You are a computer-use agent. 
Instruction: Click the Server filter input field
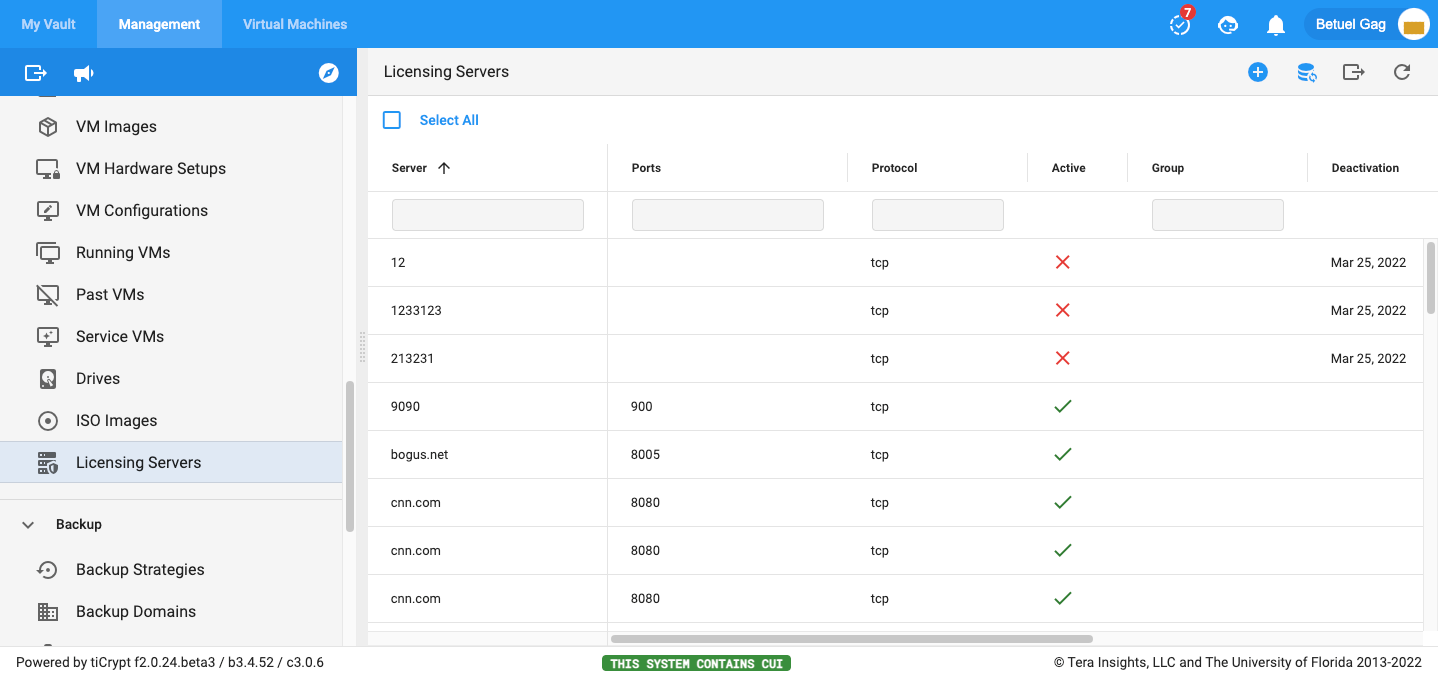[487, 215]
